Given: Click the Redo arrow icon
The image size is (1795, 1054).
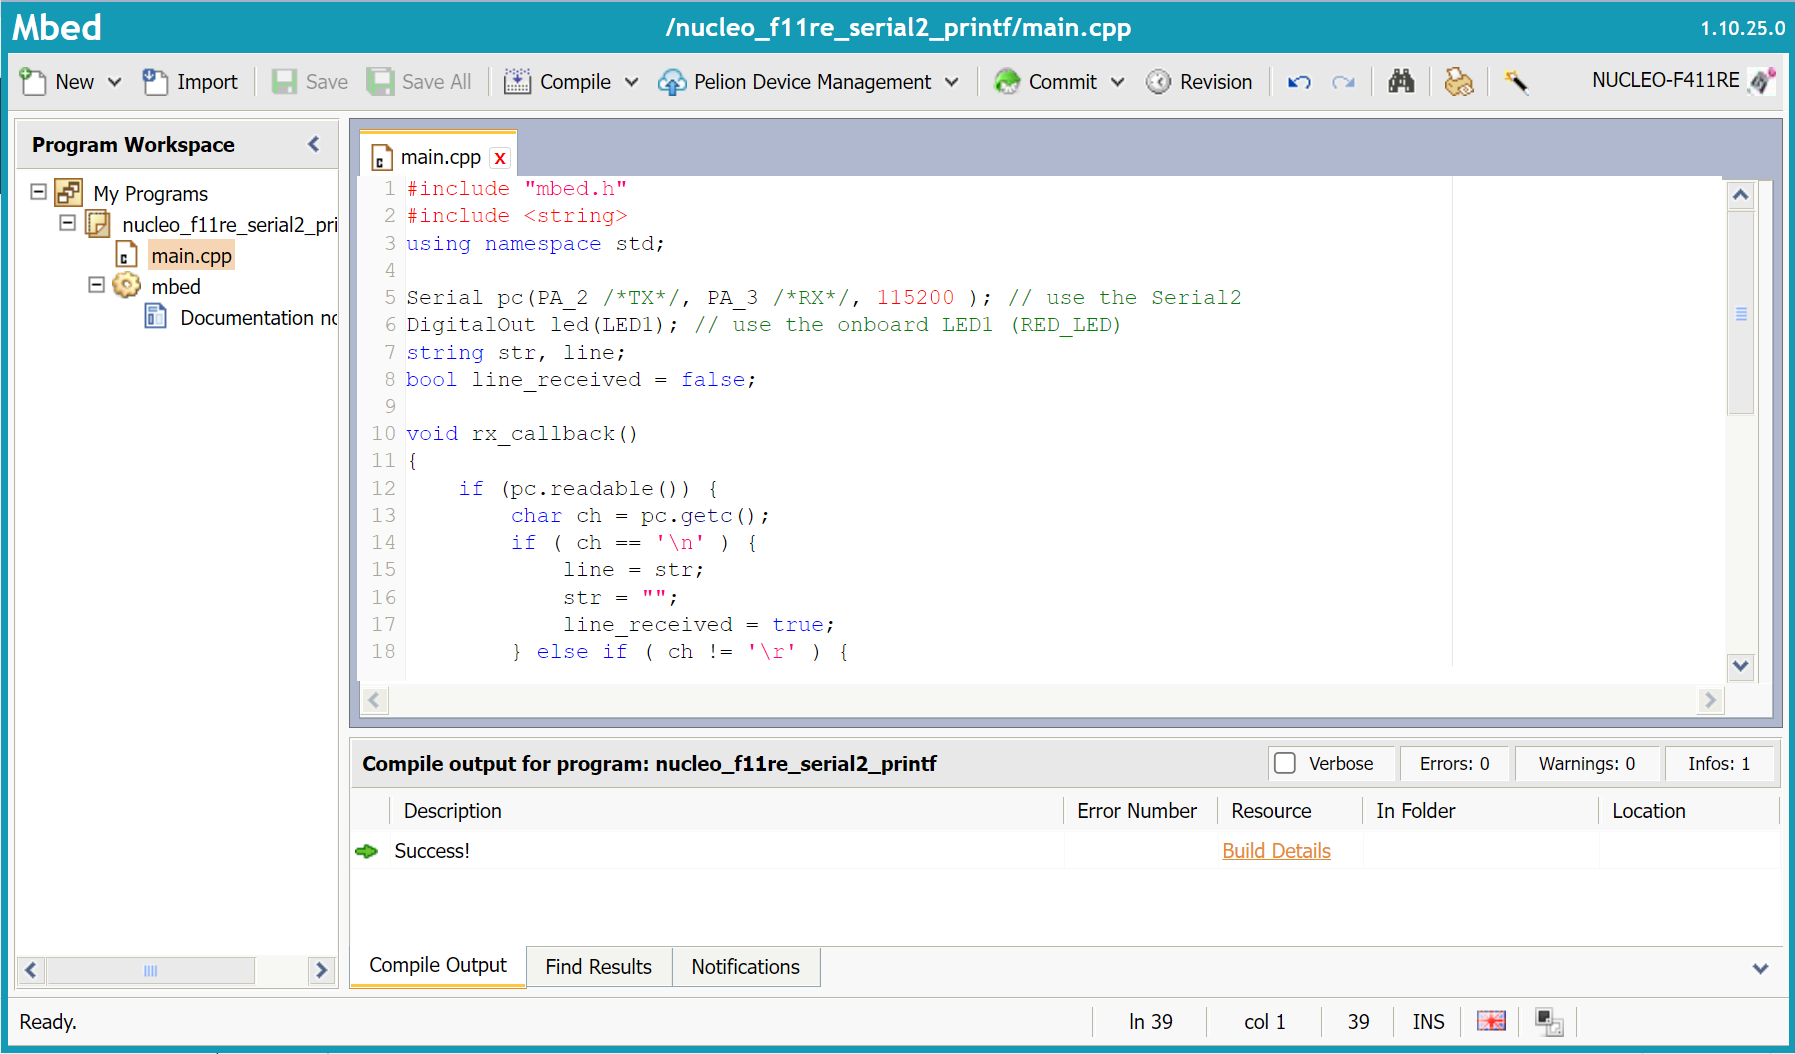Looking at the screenshot, I should (x=1343, y=82).
